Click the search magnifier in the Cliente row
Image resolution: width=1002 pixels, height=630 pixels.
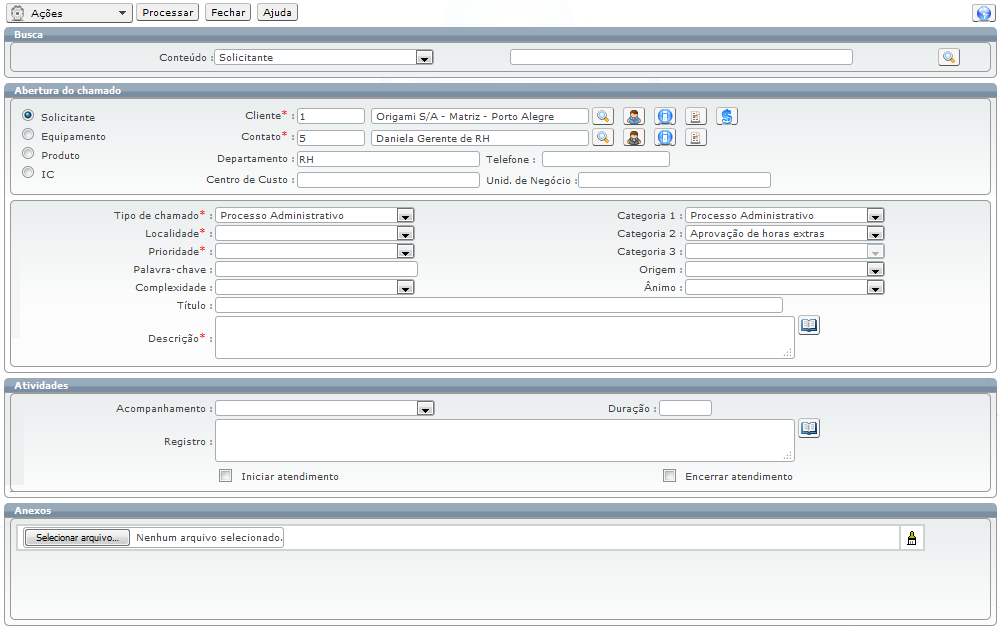602,116
